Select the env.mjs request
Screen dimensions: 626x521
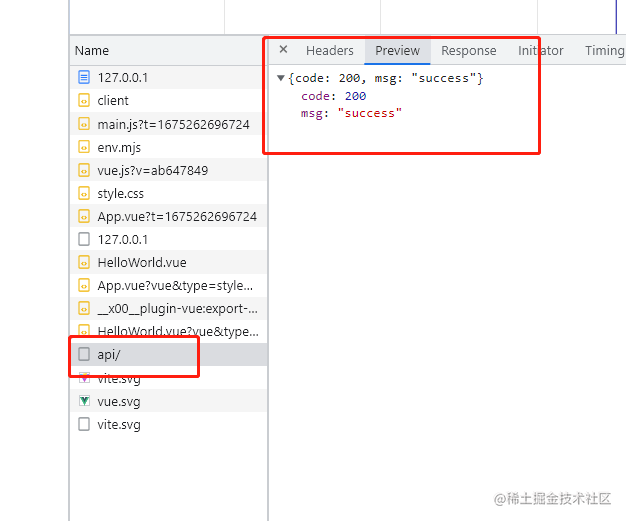(x=168, y=147)
